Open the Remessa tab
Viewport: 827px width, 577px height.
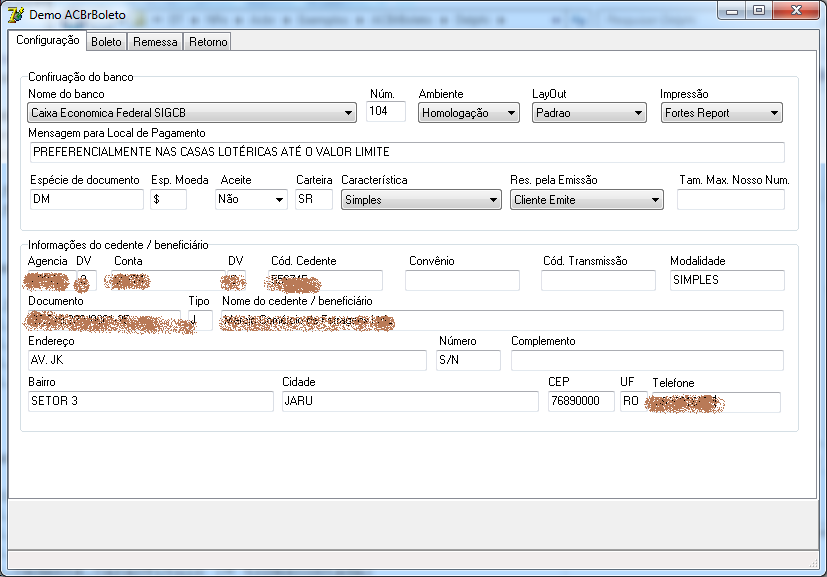[155, 42]
